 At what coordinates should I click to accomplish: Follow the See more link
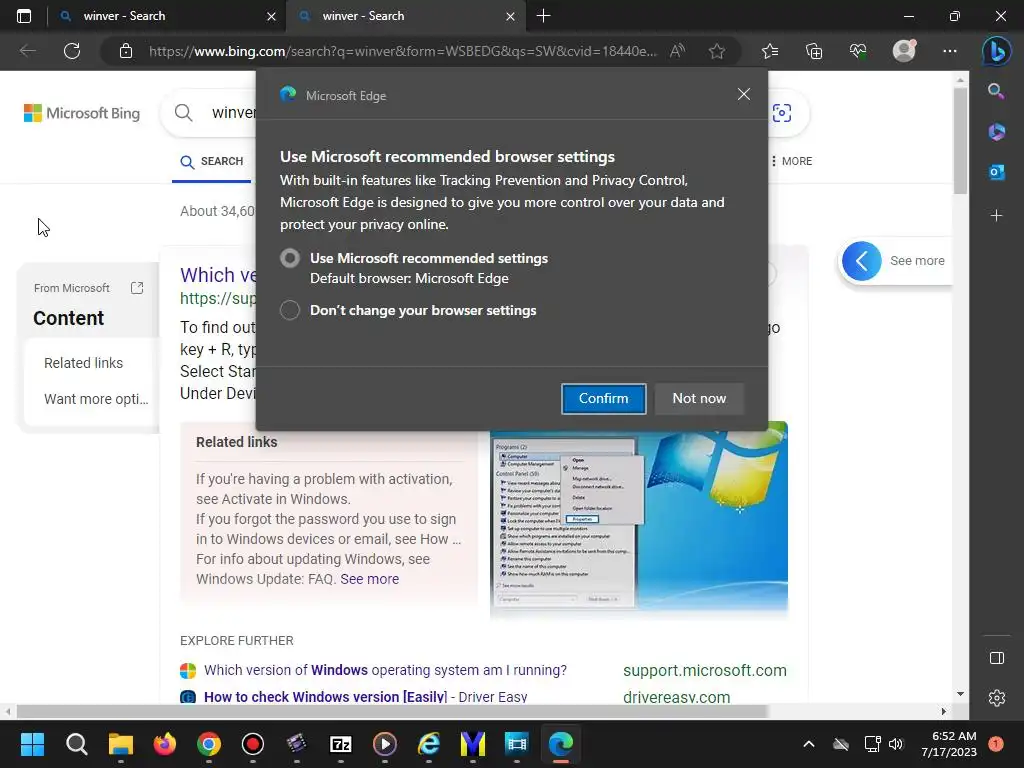(x=370, y=579)
